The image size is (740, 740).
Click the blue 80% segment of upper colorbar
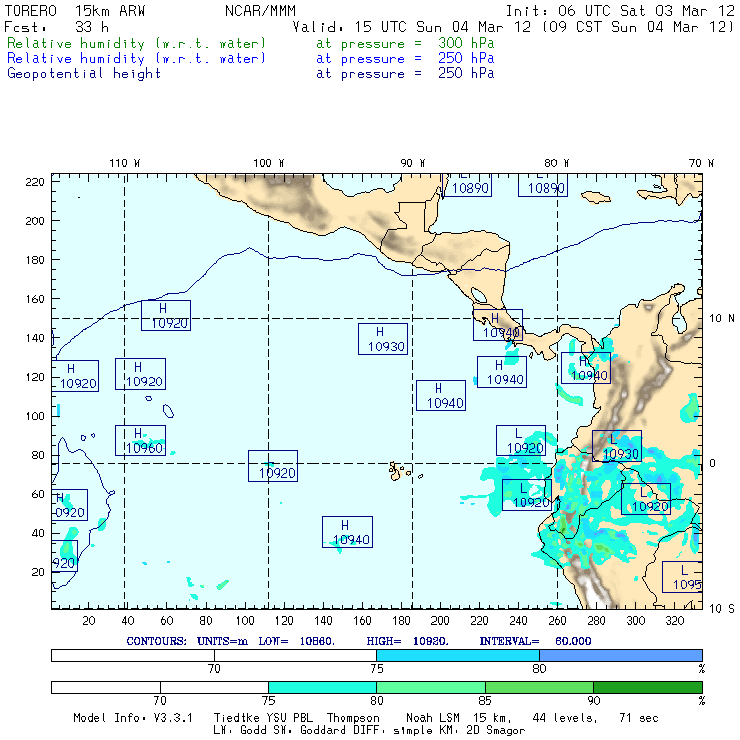(x=620, y=654)
